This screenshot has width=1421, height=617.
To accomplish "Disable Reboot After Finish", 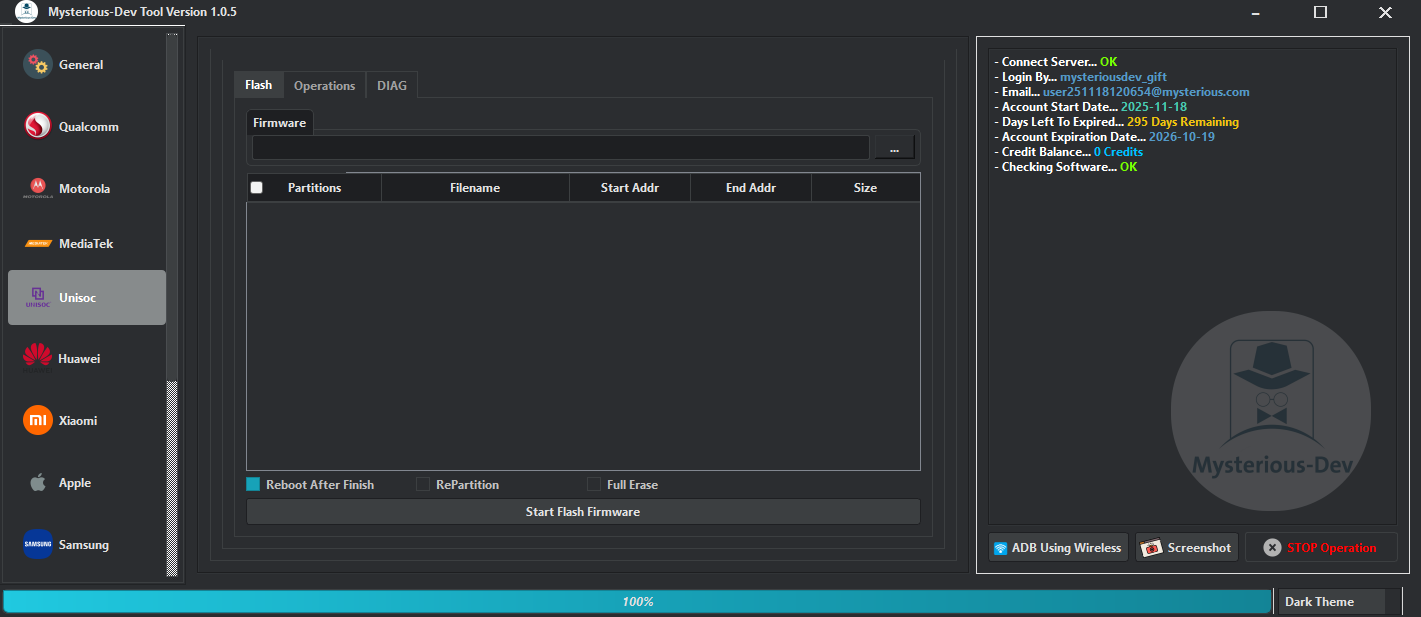I will (x=252, y=484).
